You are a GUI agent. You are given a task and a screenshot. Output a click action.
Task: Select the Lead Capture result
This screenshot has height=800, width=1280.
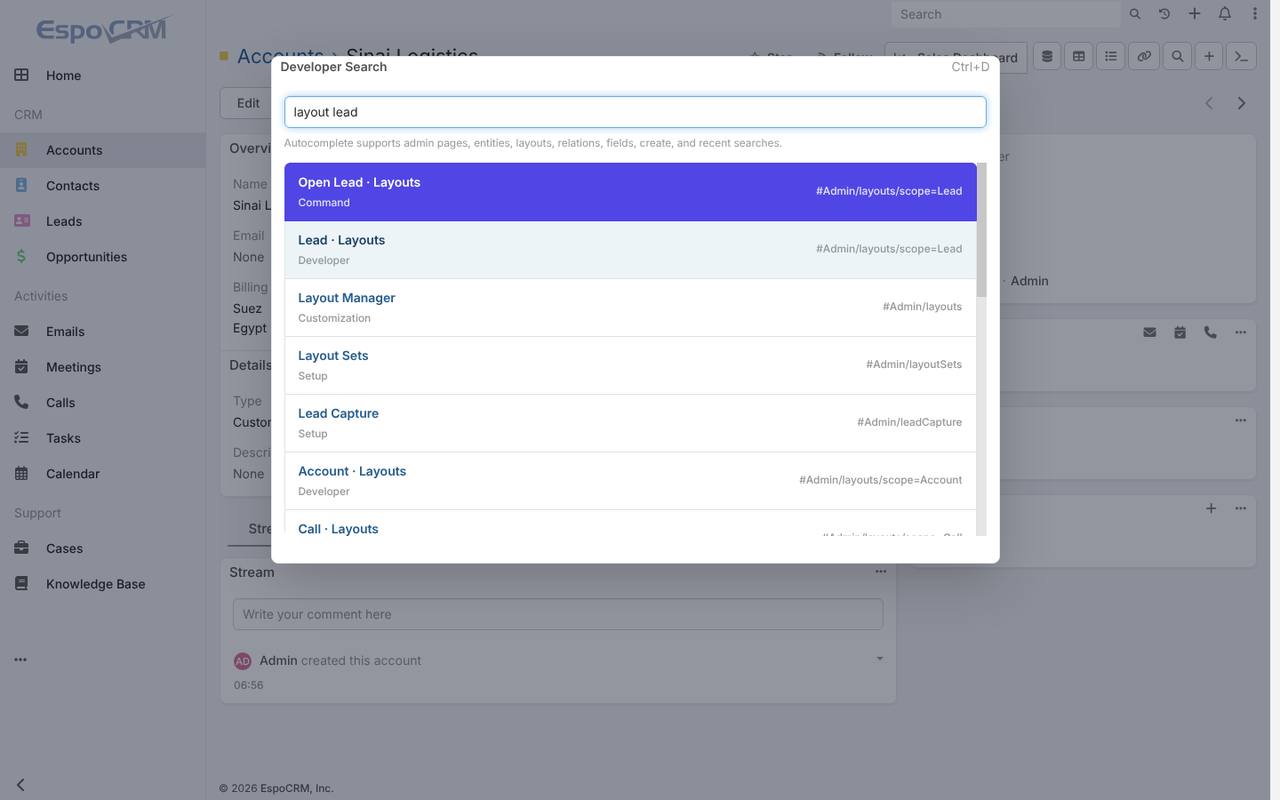[x=630, y=424]
